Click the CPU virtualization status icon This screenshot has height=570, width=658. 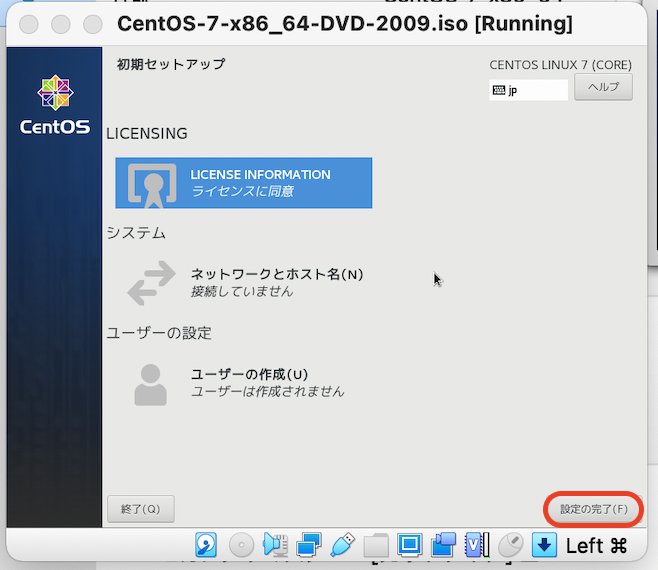point(477,545)
